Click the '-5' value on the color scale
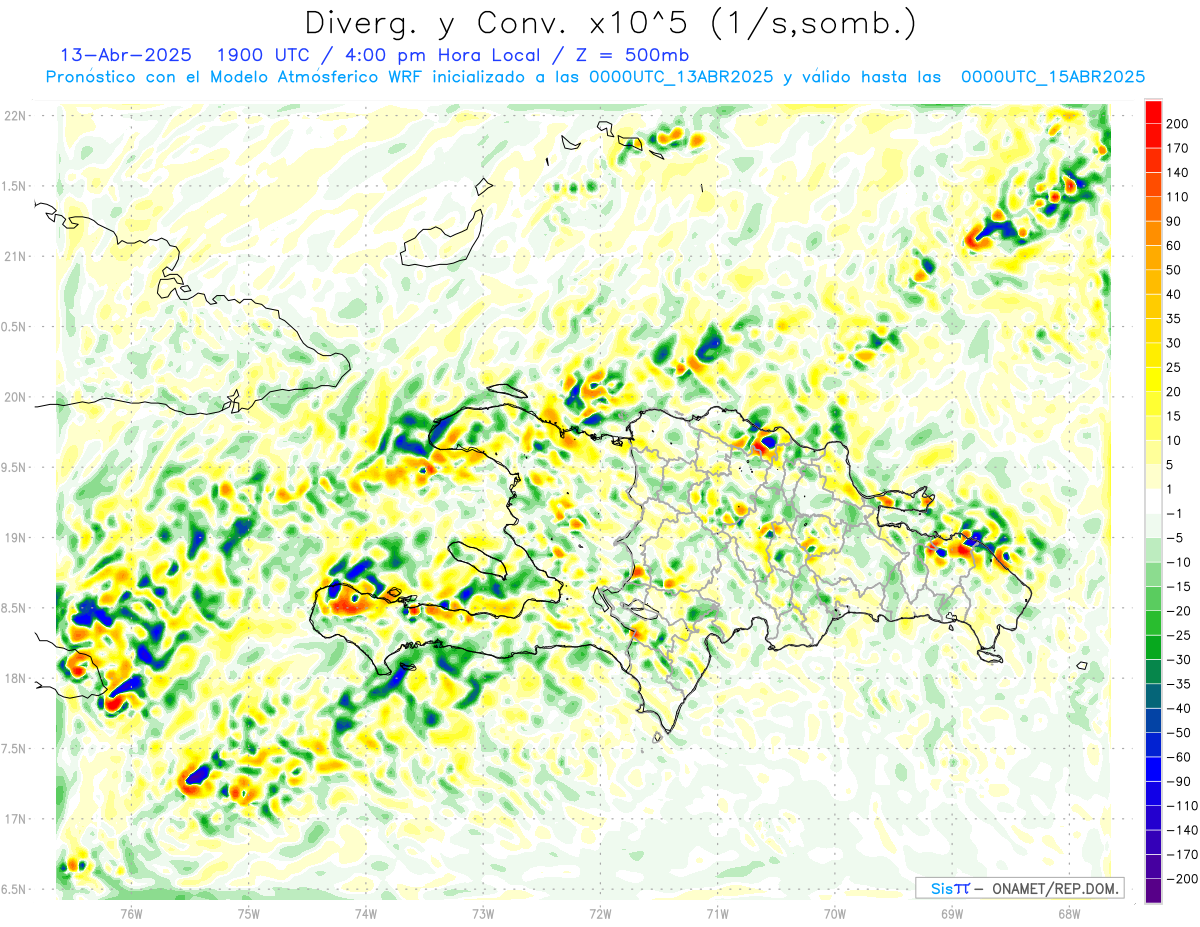The image size is (1200, 927). (1176, 538)
